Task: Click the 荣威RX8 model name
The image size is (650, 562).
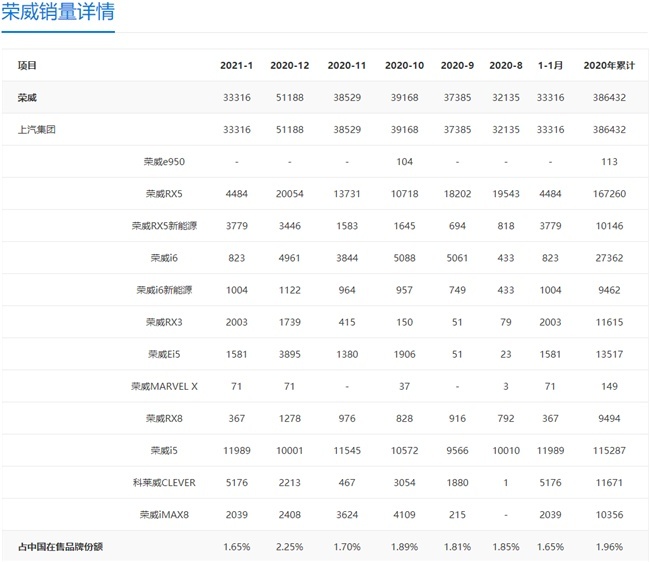Action: coord(164,419)
